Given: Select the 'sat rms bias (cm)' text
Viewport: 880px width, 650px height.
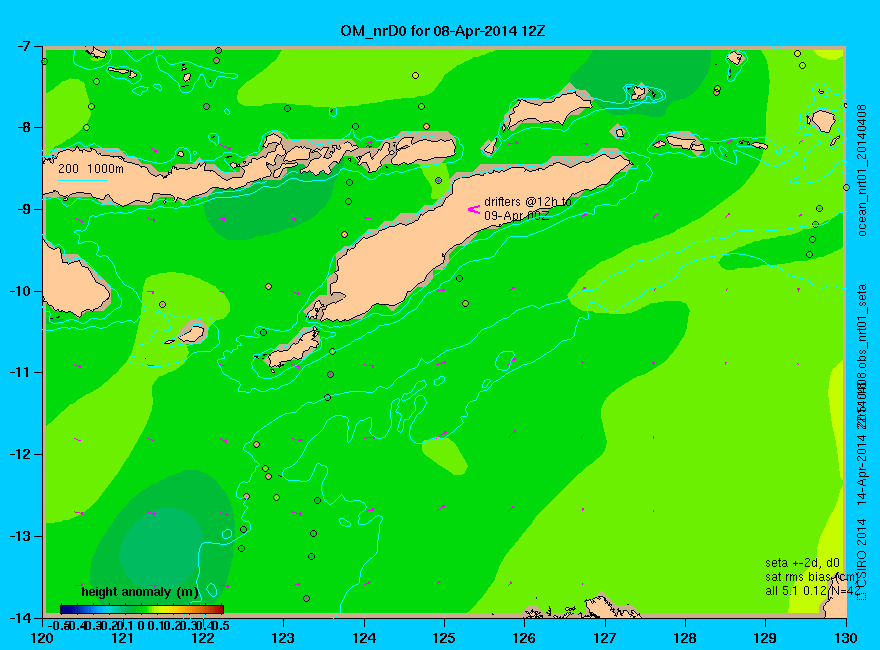Looking at the screenshot, I should pyautogui.click(x=812, y=577).
